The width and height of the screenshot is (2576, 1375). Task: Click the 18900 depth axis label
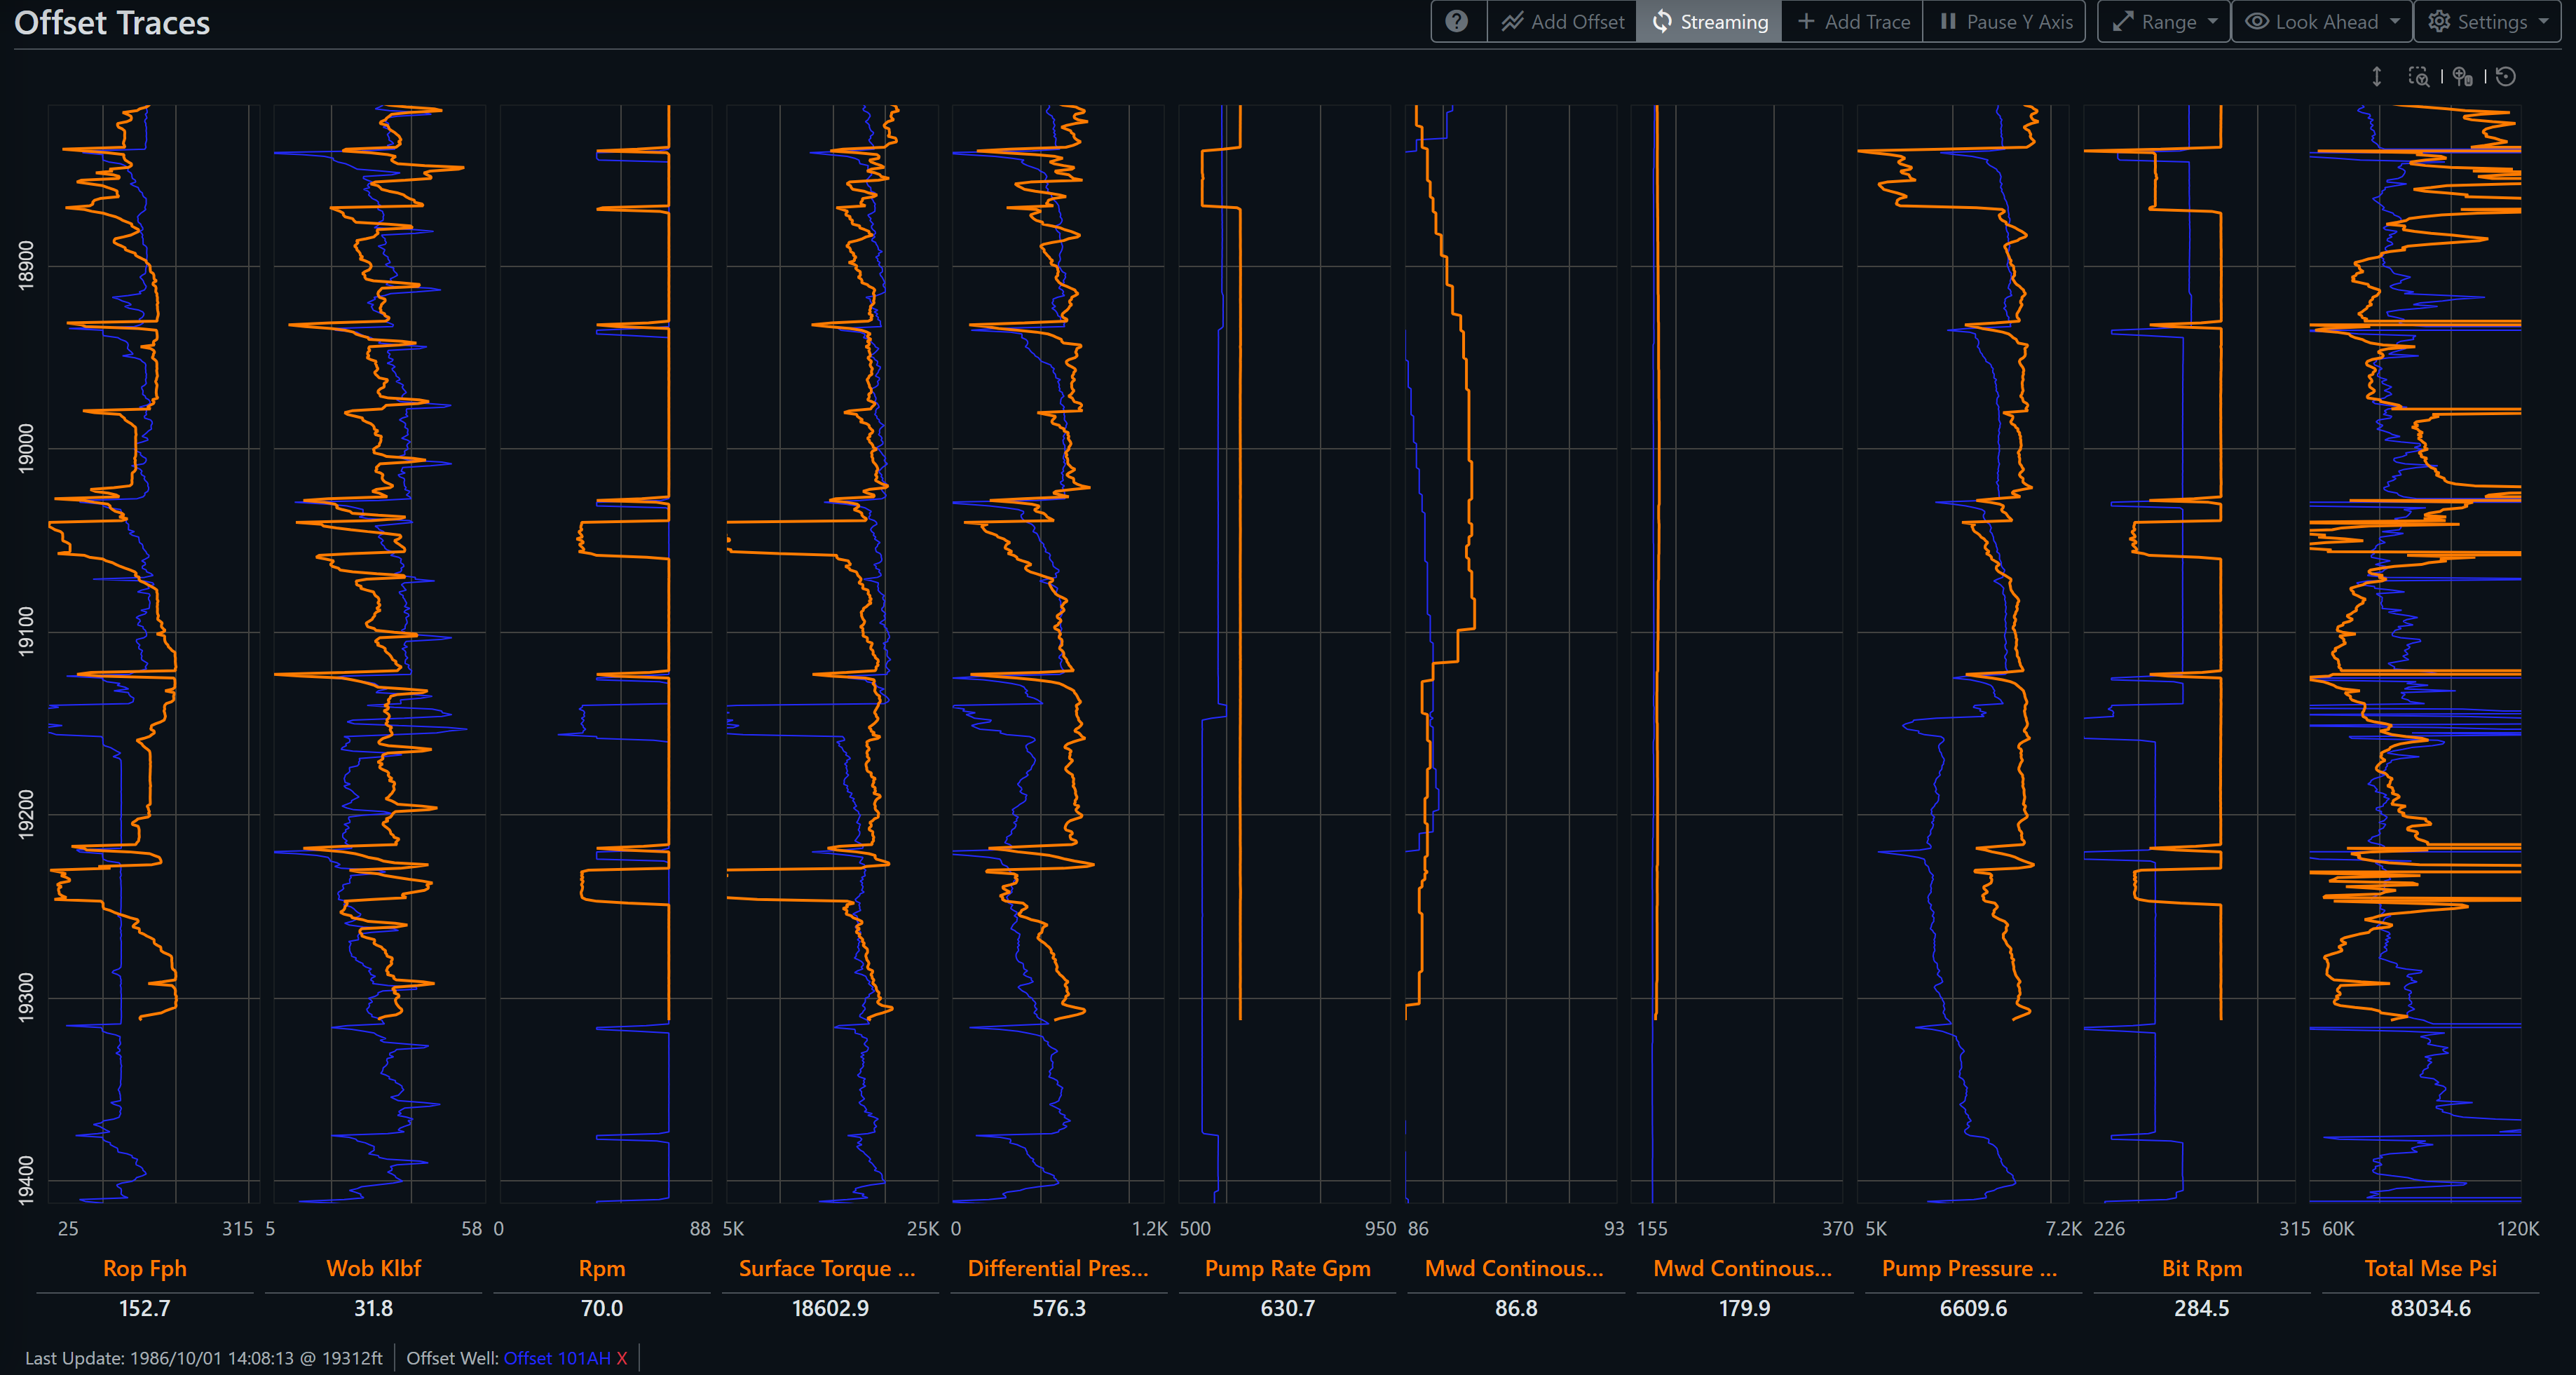[x=26, y=265]
